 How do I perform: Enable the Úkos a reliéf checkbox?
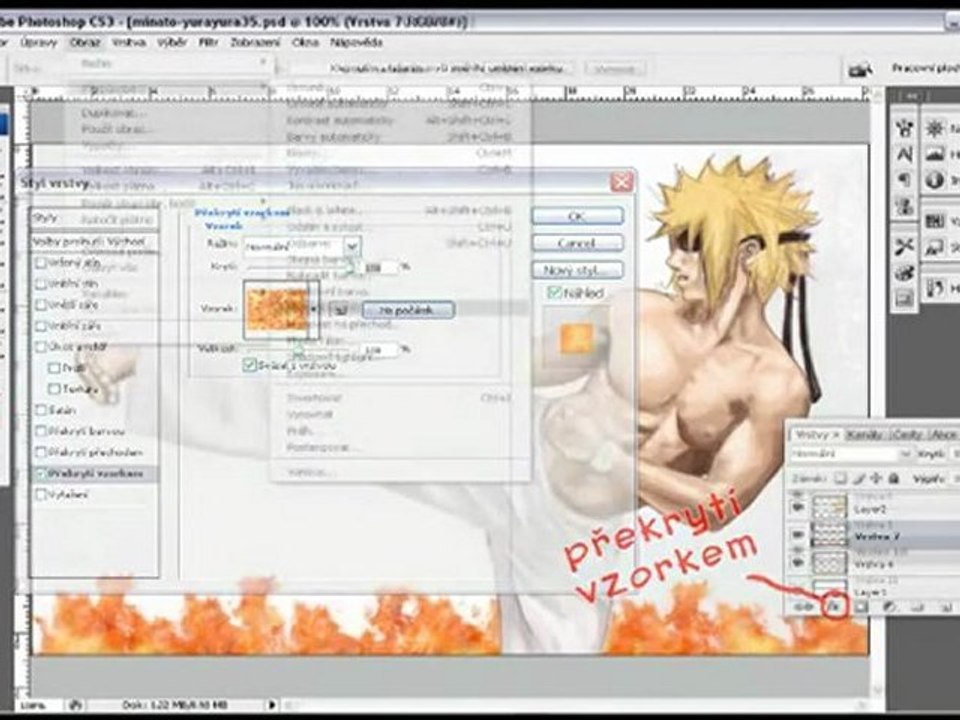point(41,347)
